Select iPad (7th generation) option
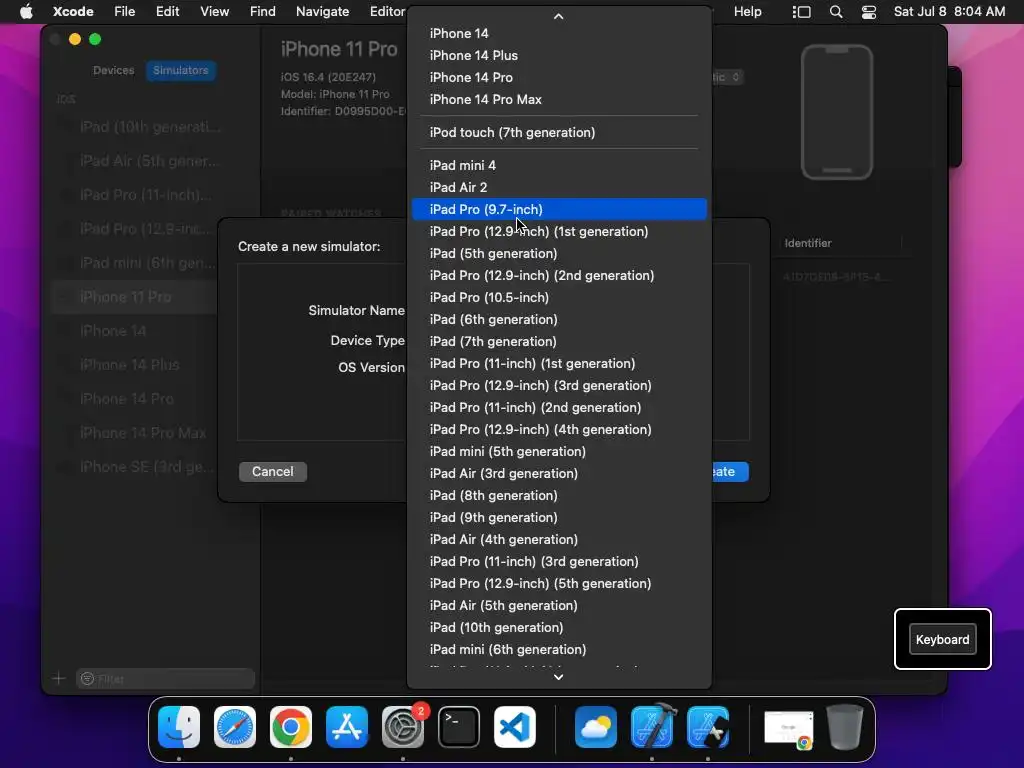The height and width of the screenshot is (768, 1024). (x=559, y=342)
